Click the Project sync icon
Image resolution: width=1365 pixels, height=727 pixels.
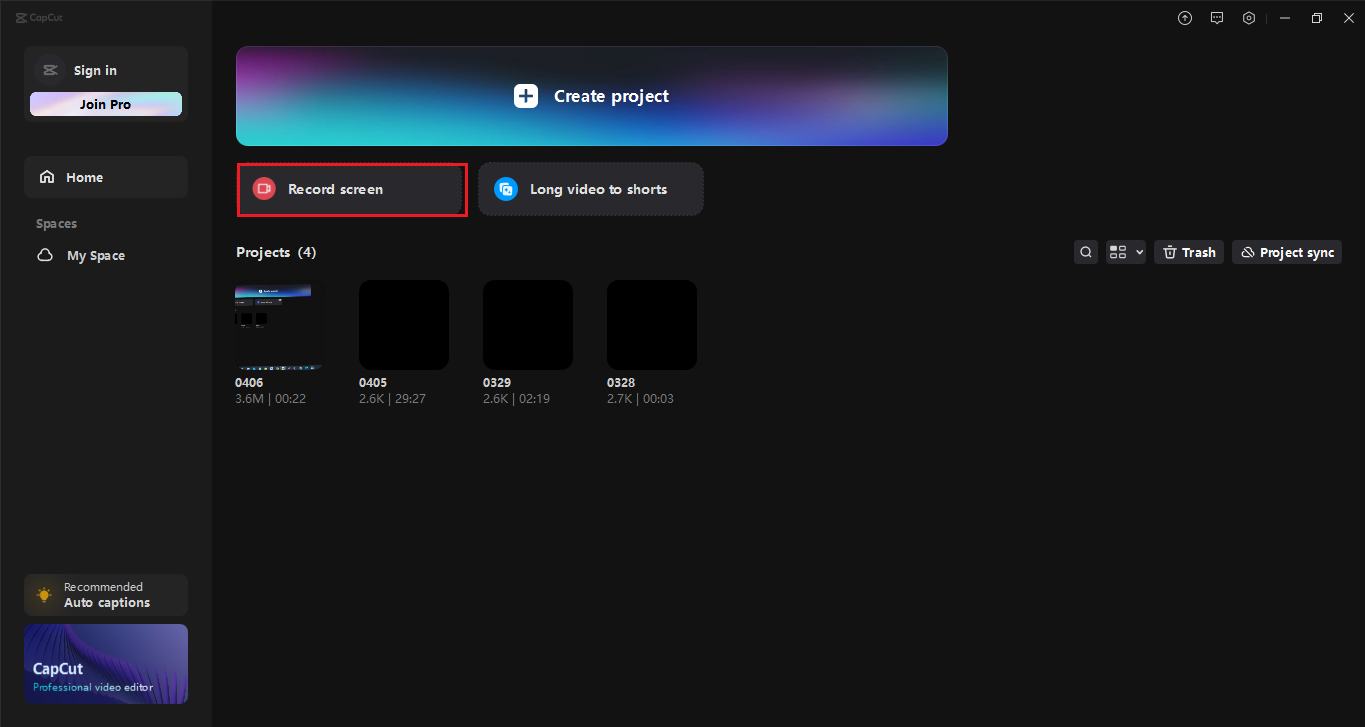pyautogui.click(x=1247, y=251)
